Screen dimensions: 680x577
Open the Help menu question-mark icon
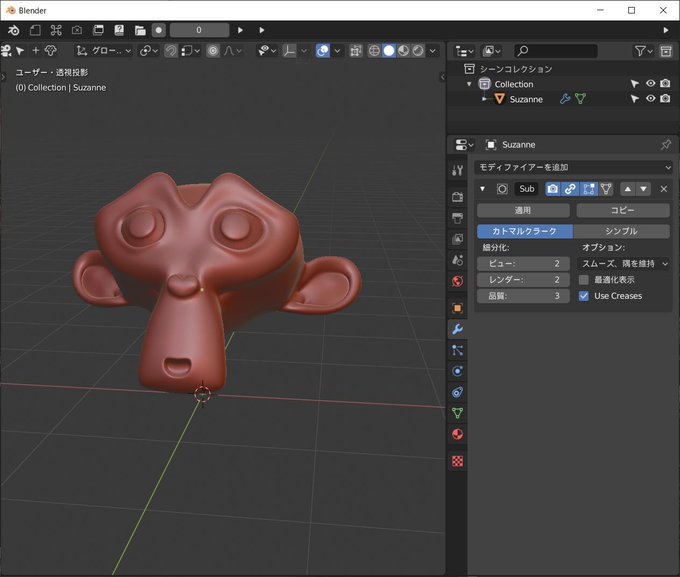click(119, 30)
